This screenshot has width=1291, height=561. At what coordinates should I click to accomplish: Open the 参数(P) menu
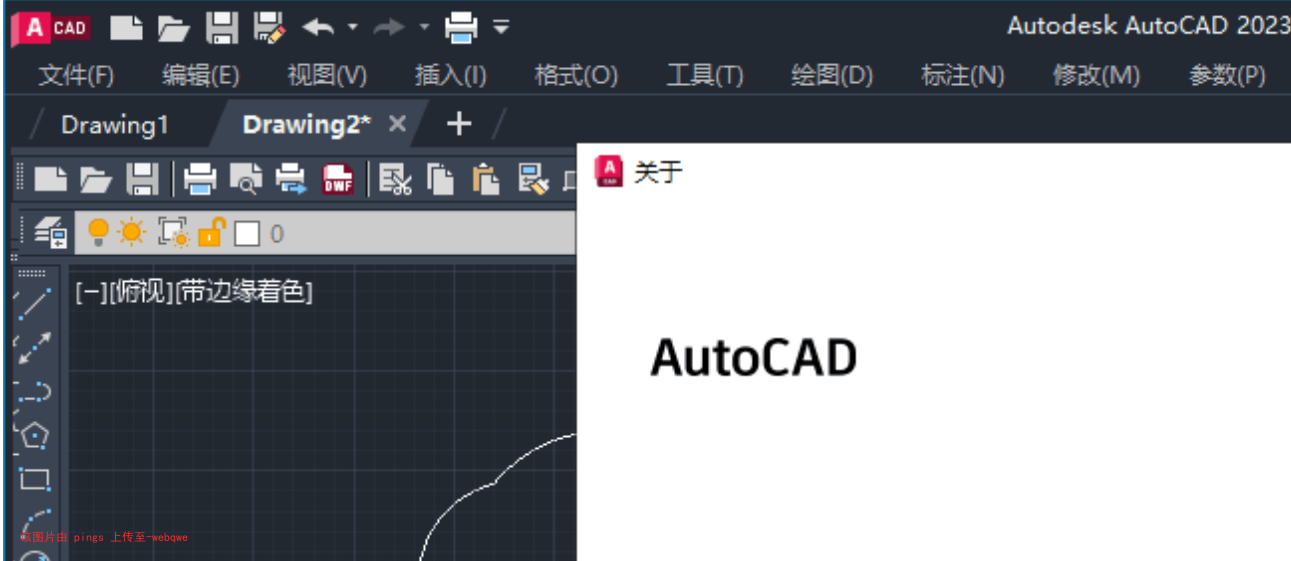(1227, 75)
